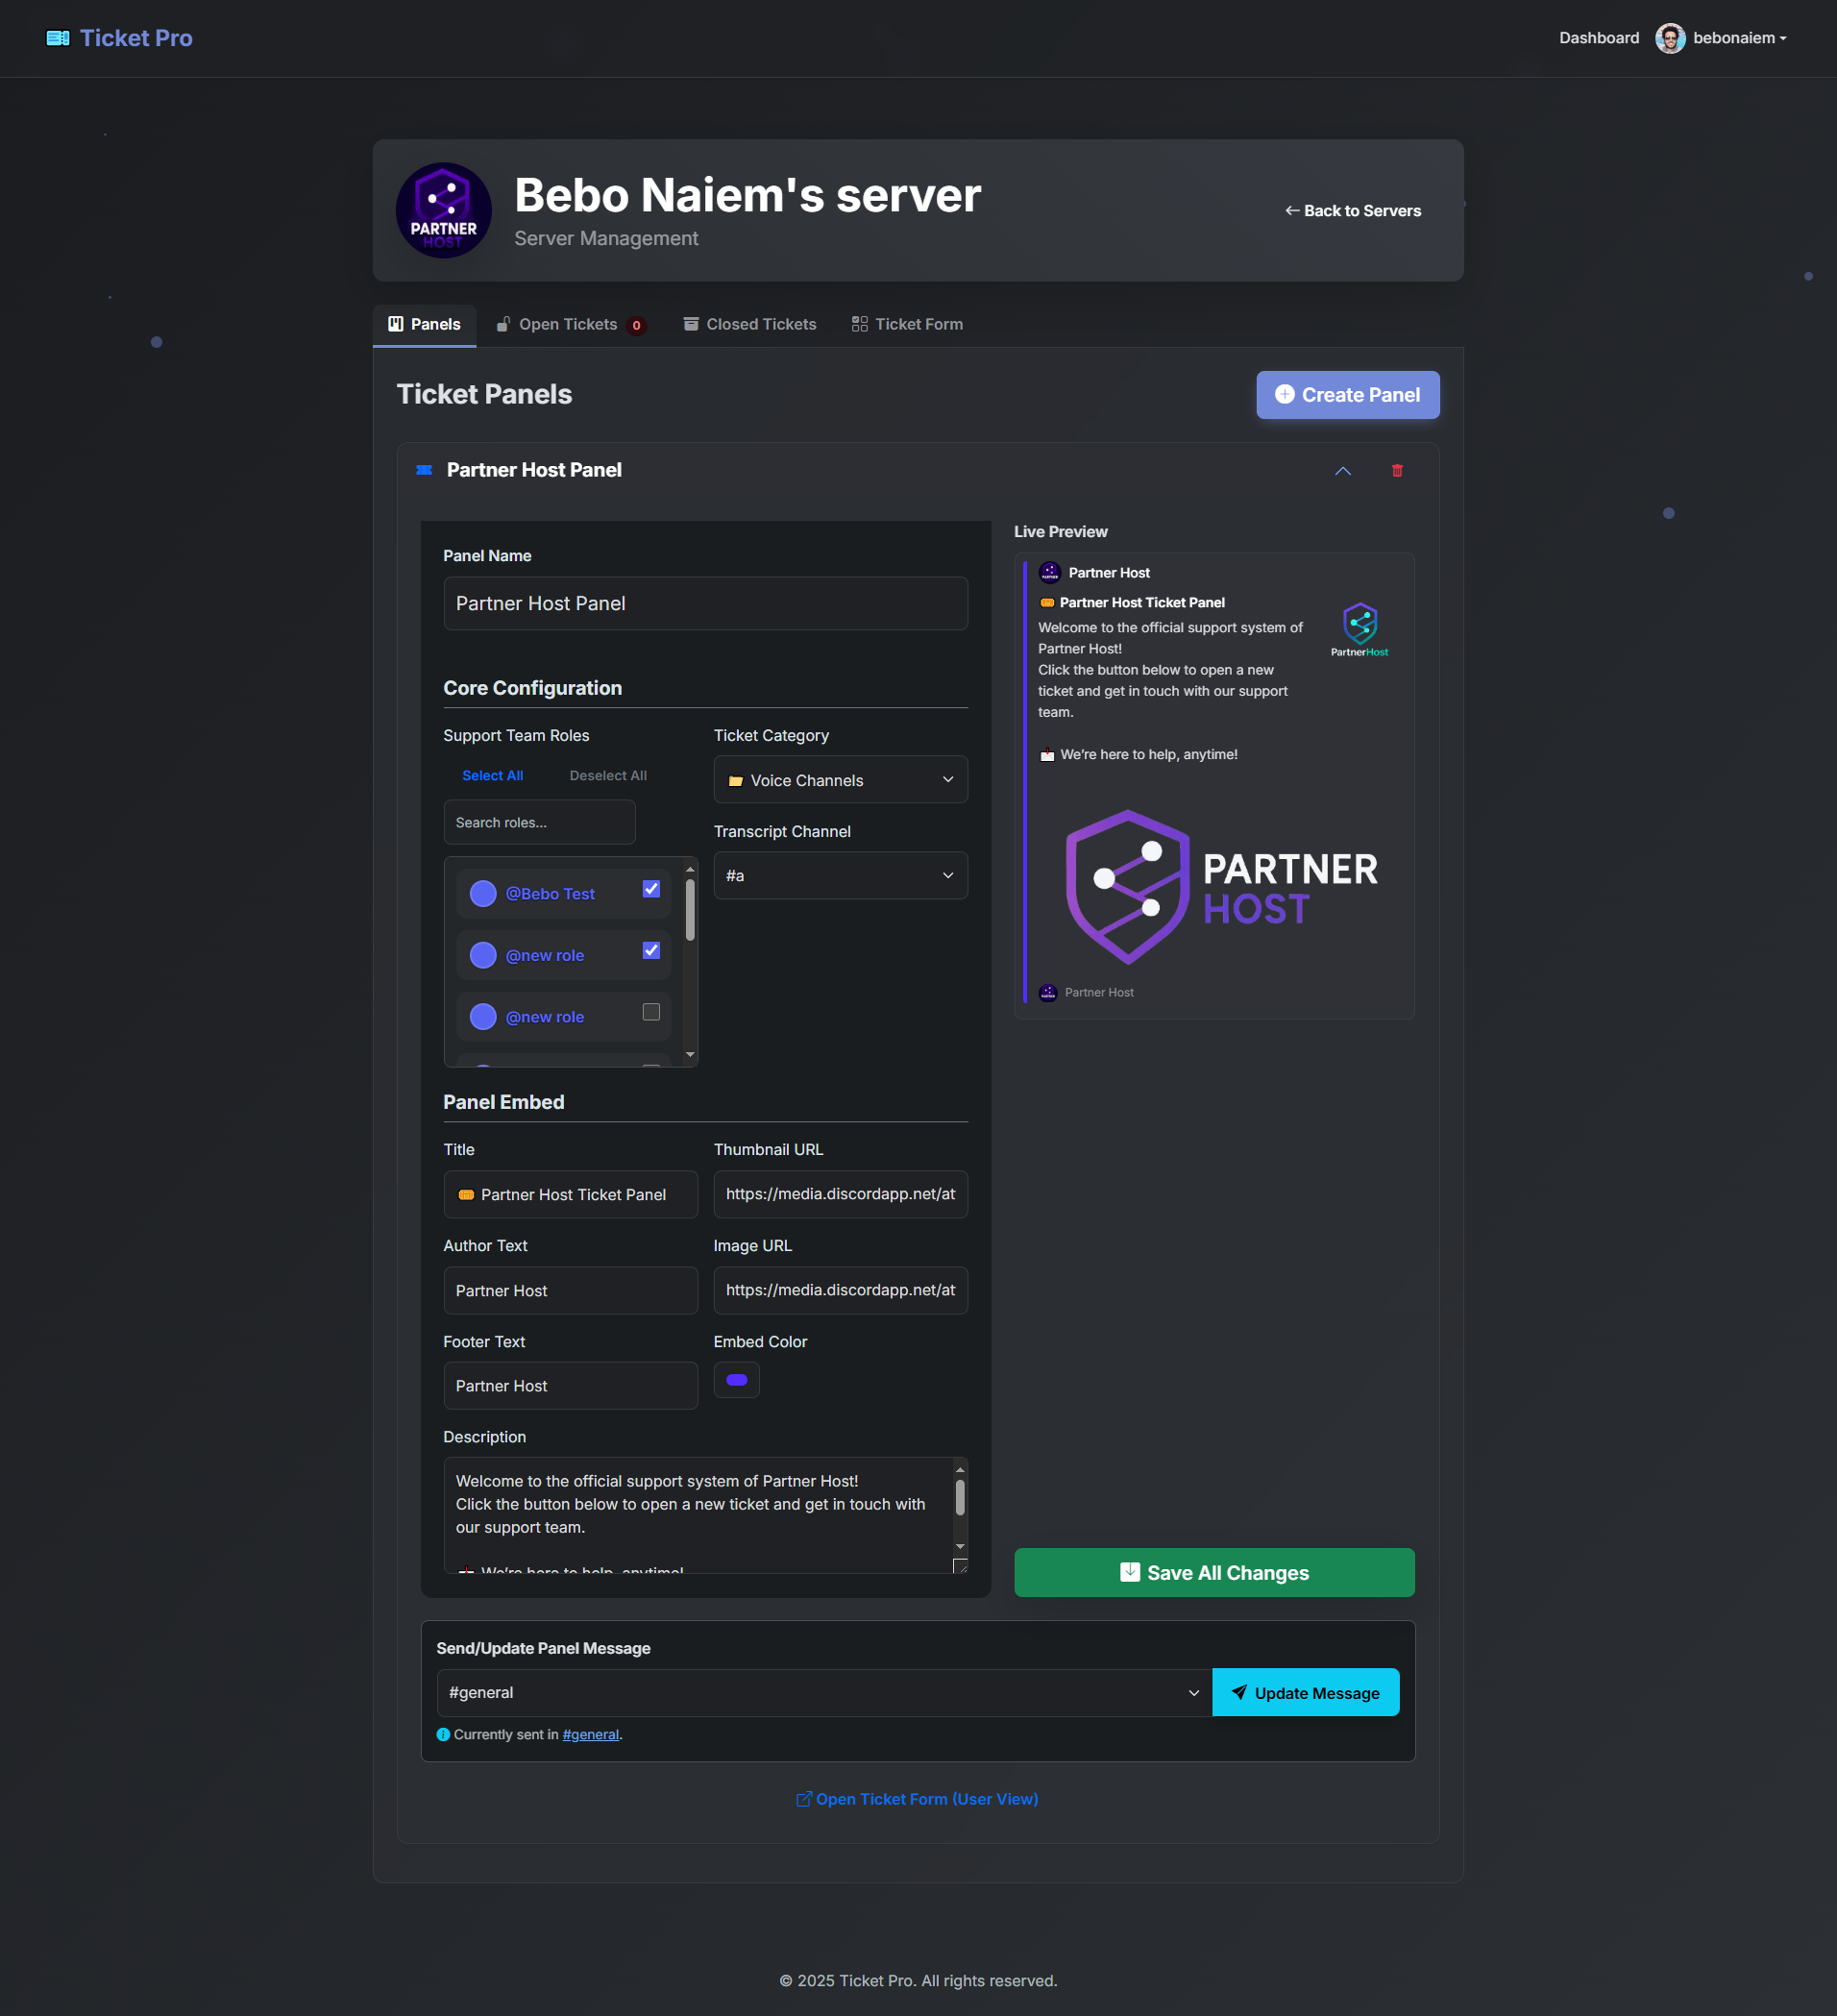Click the large Partner Host preview image
Image resolution: width=1837 pixels, height=2016 pixels.
pyautogui.click(x=1221, y=887)
